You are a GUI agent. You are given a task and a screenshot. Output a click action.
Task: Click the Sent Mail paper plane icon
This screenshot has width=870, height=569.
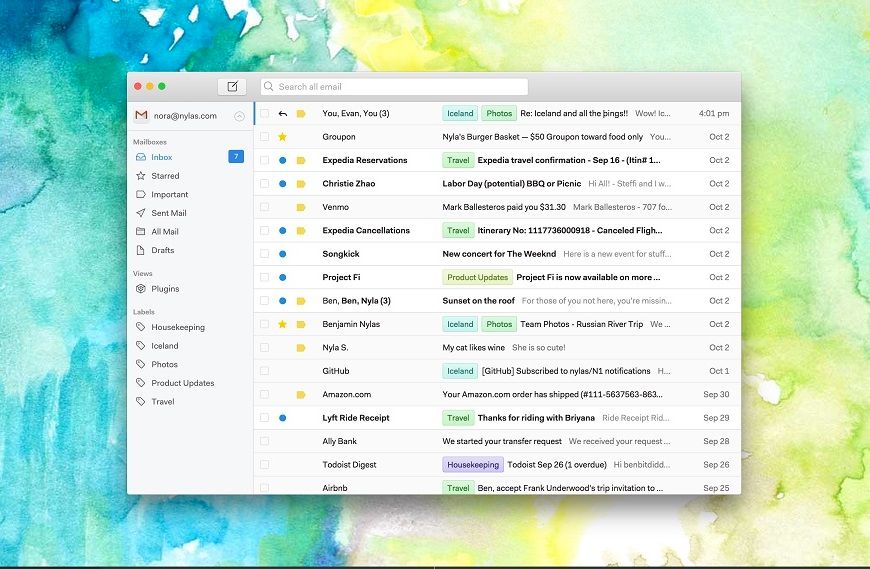[x=141, y=213]
